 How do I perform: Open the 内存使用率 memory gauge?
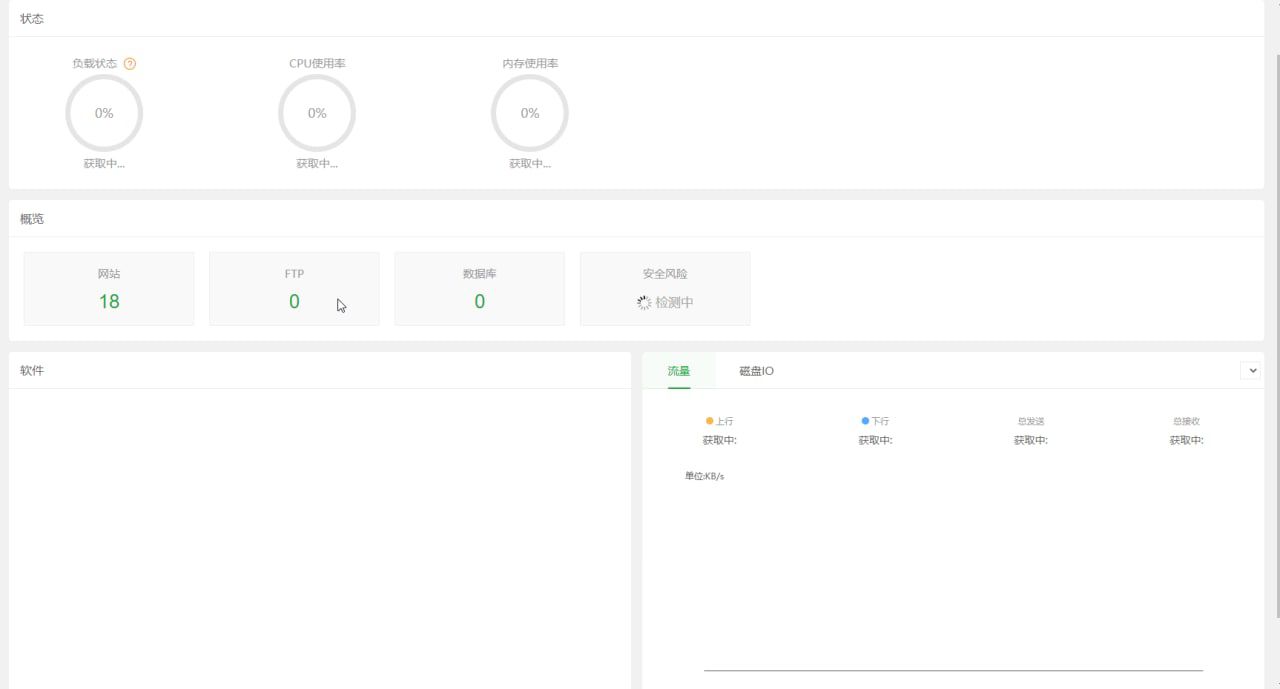point(530,113)
